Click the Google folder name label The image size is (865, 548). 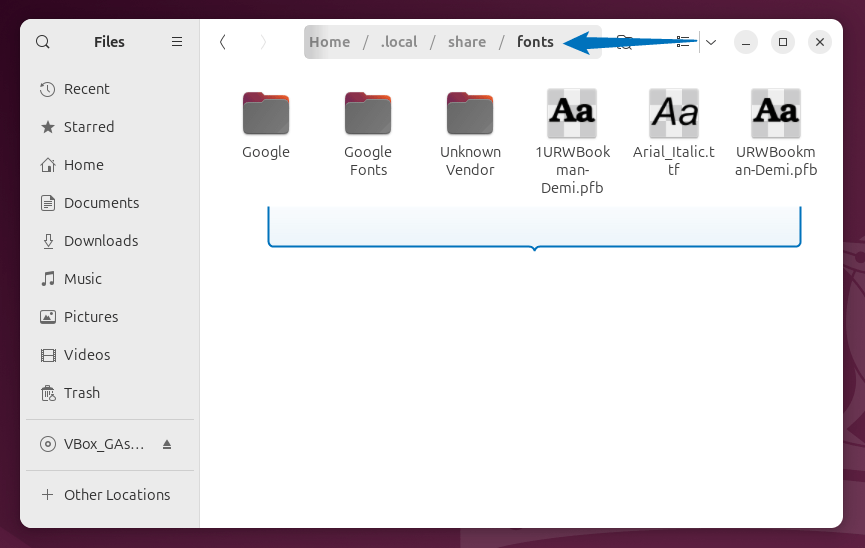[265, 152]
